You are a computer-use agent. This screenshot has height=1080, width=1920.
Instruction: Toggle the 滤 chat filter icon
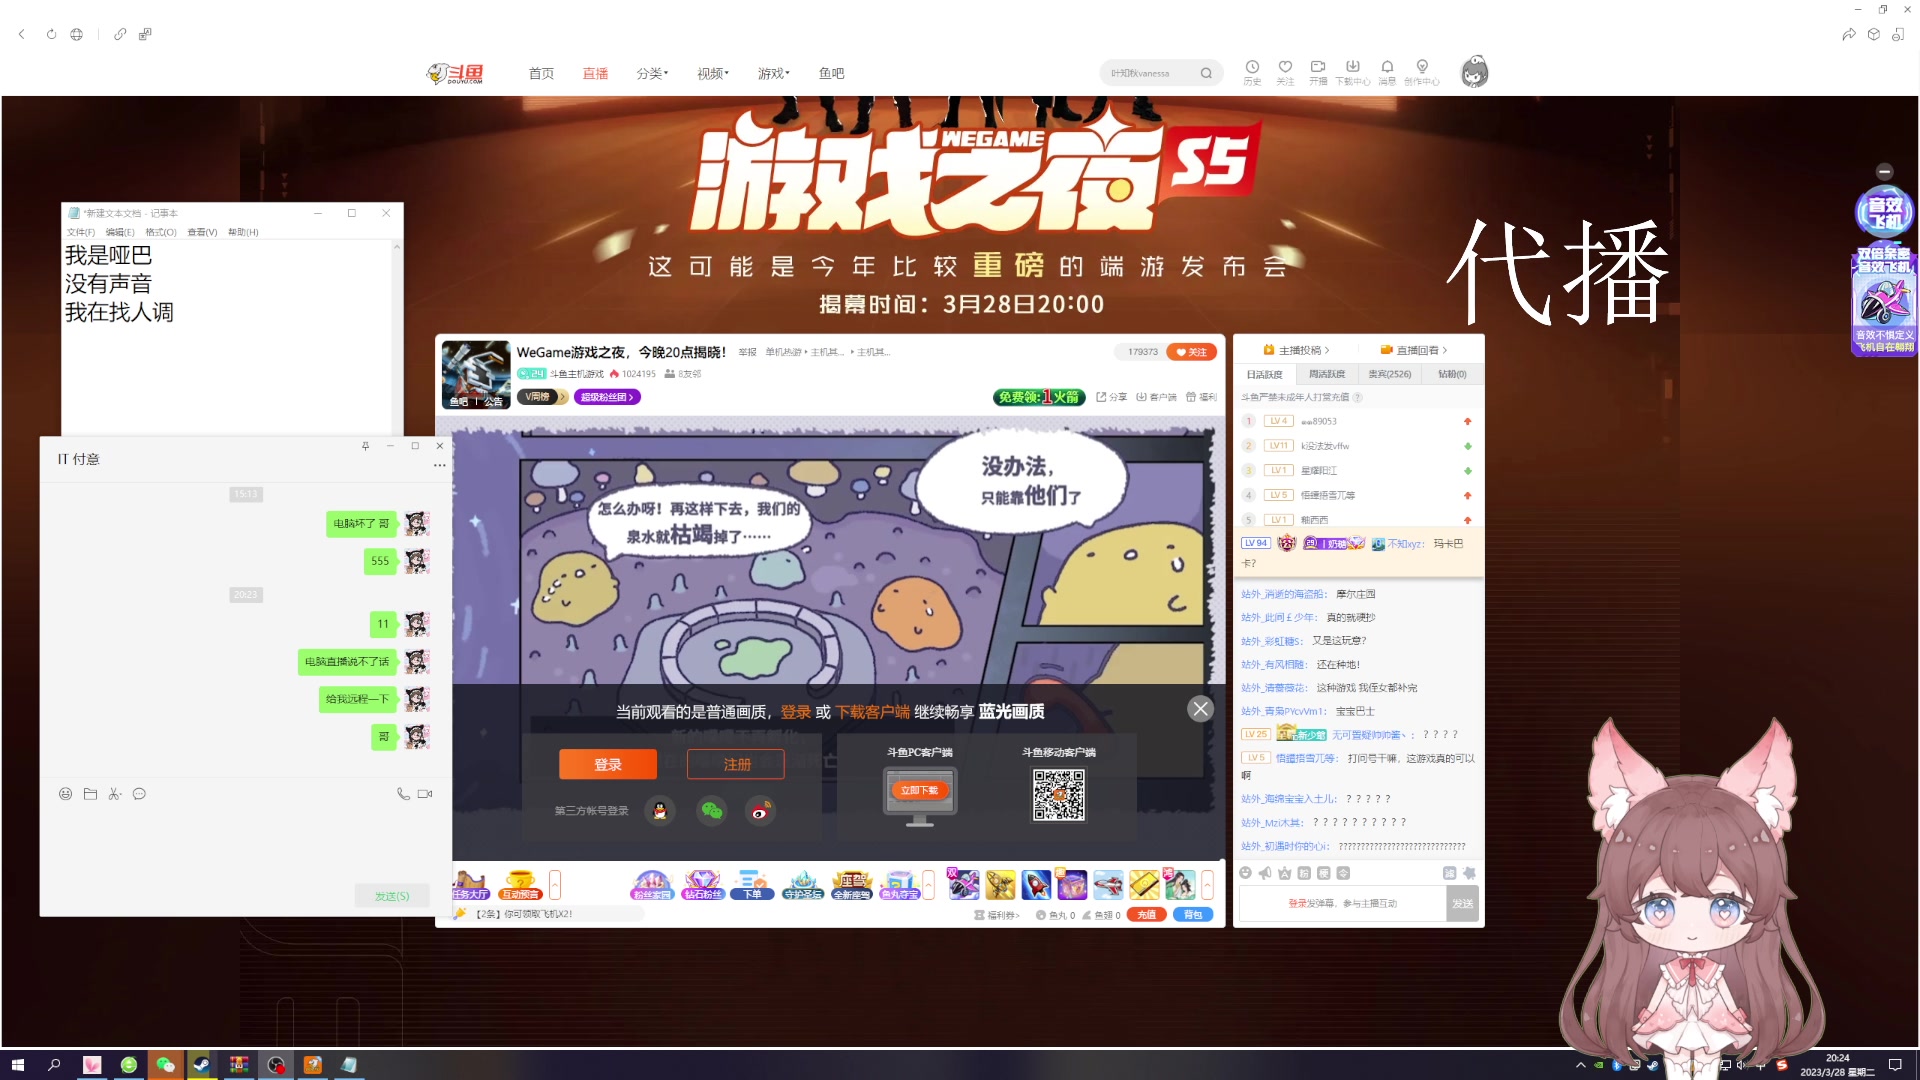[1449, 873]
